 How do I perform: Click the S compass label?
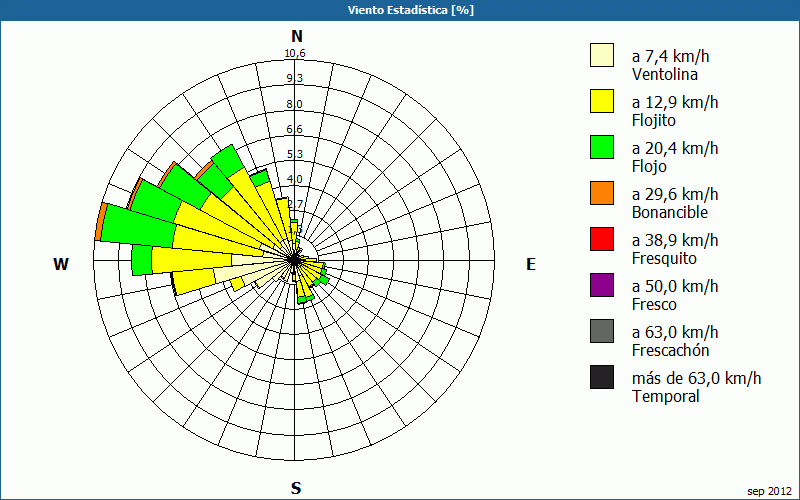click(296, 488)
